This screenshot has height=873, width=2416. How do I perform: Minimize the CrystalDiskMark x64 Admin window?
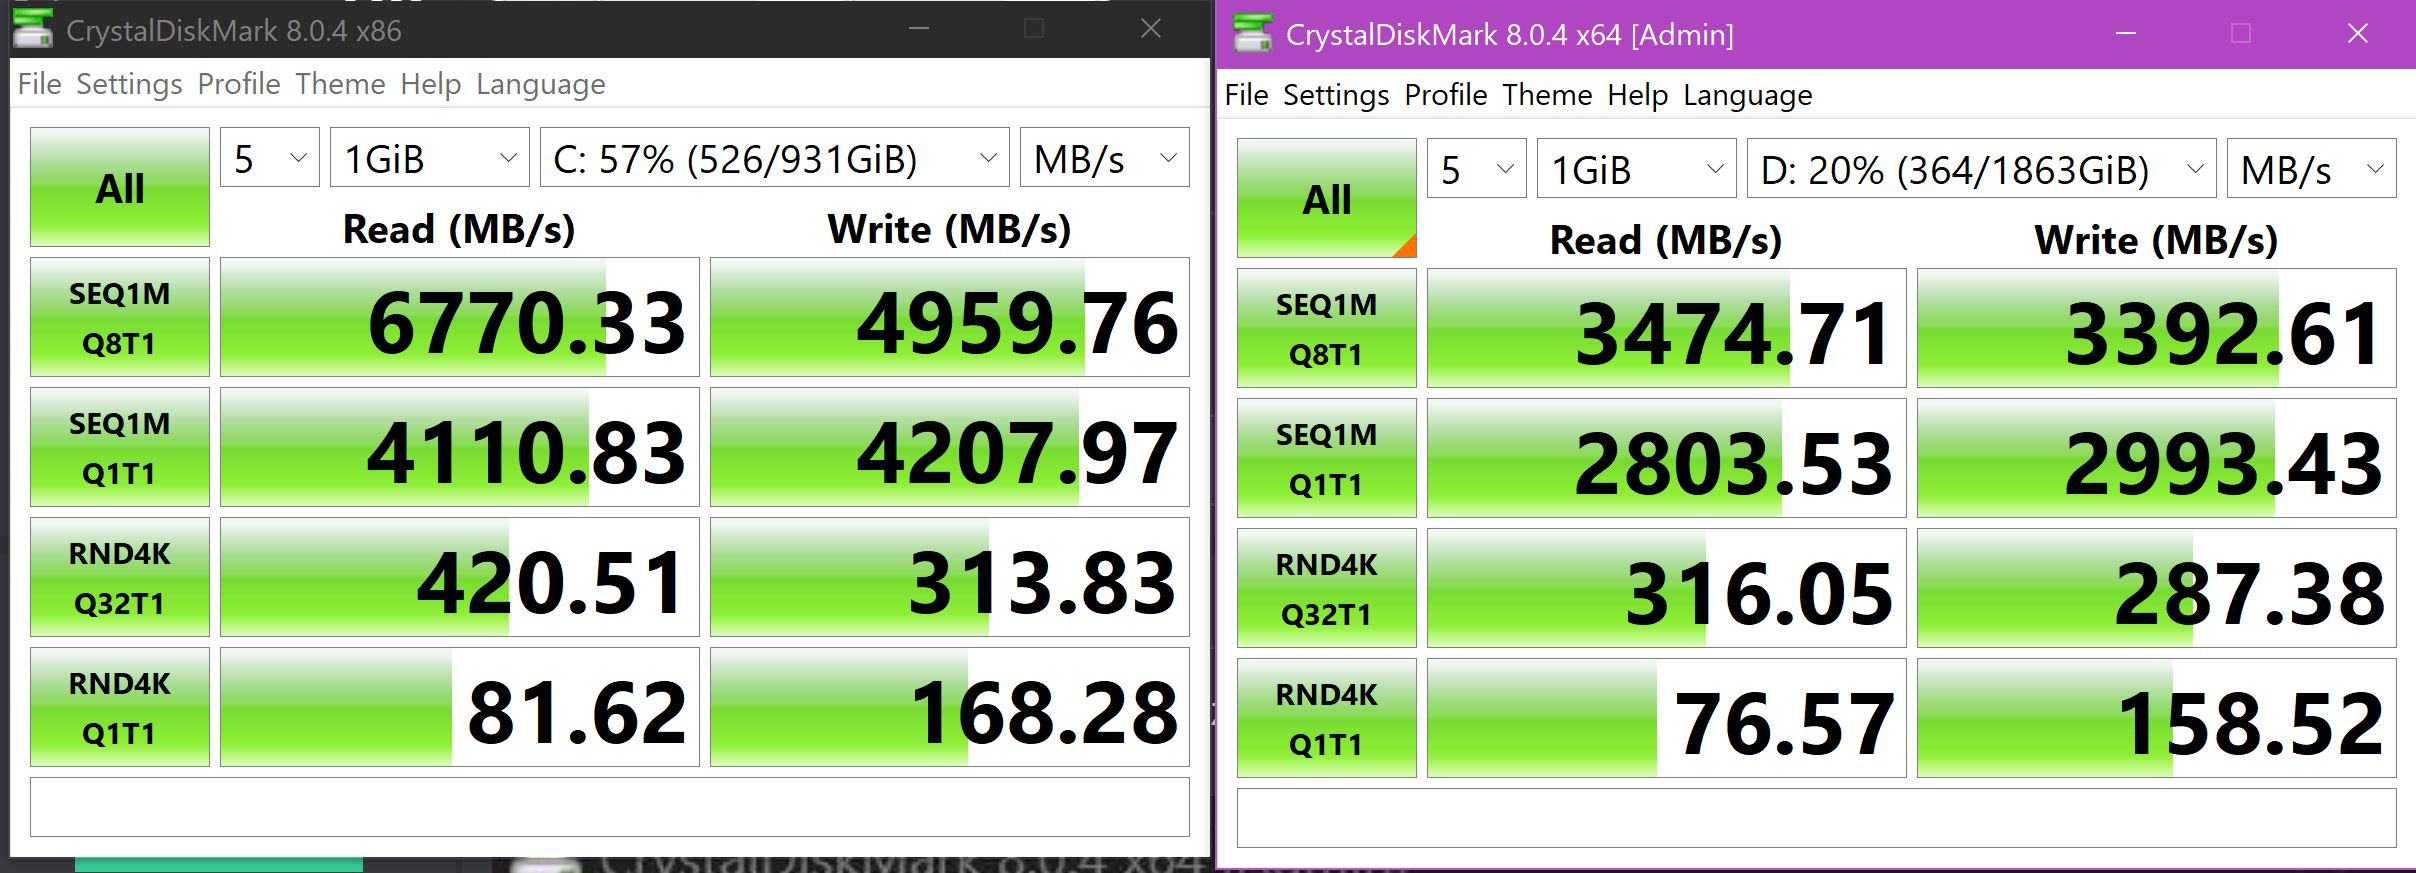(2126, 34)
